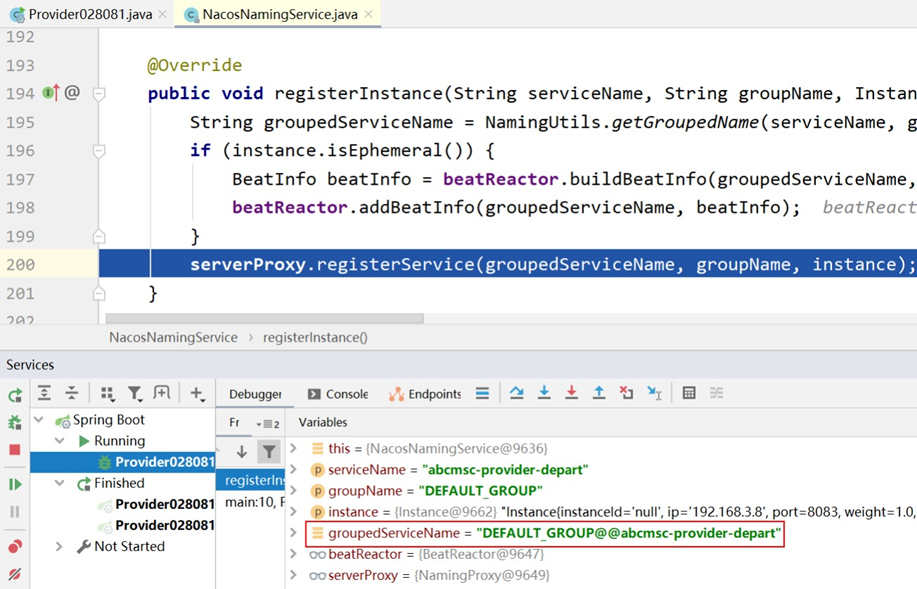The height and width of the screenshot is (589, 917).
Task: Select running Provider028081 service
Action: coord(123,462)
